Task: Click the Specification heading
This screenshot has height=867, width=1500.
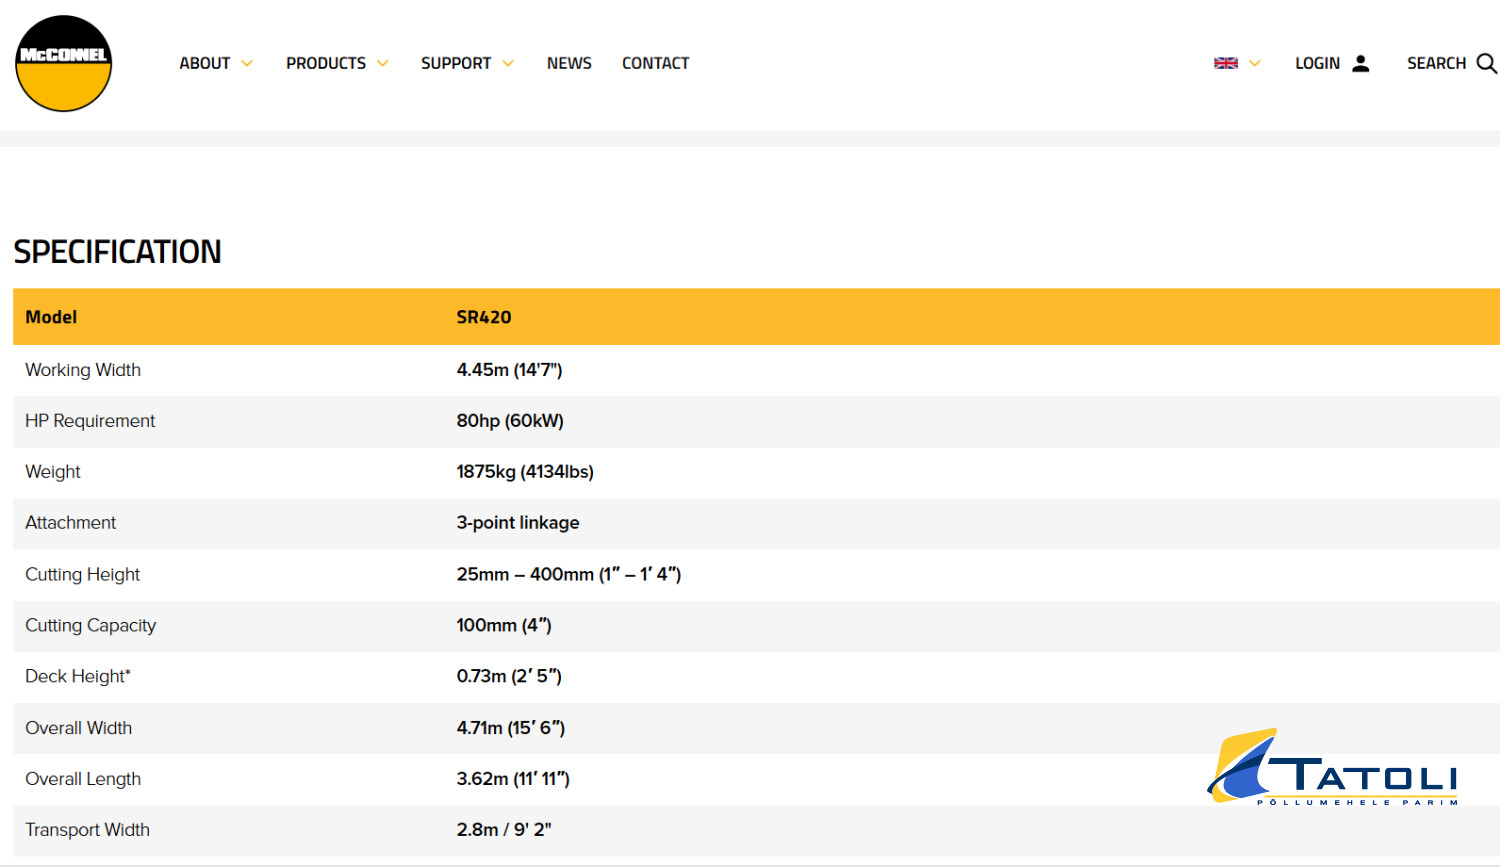Action: 117,252
